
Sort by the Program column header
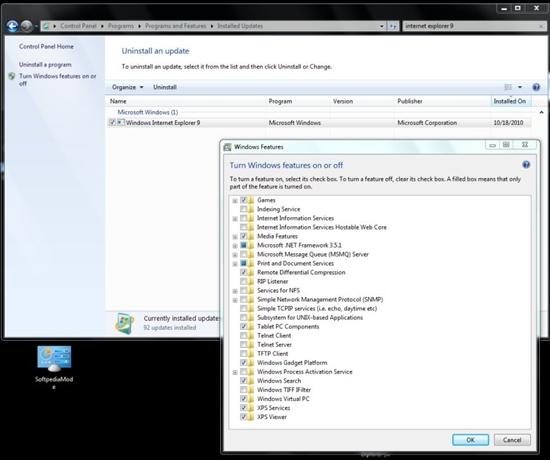click(x=280, y=101)
